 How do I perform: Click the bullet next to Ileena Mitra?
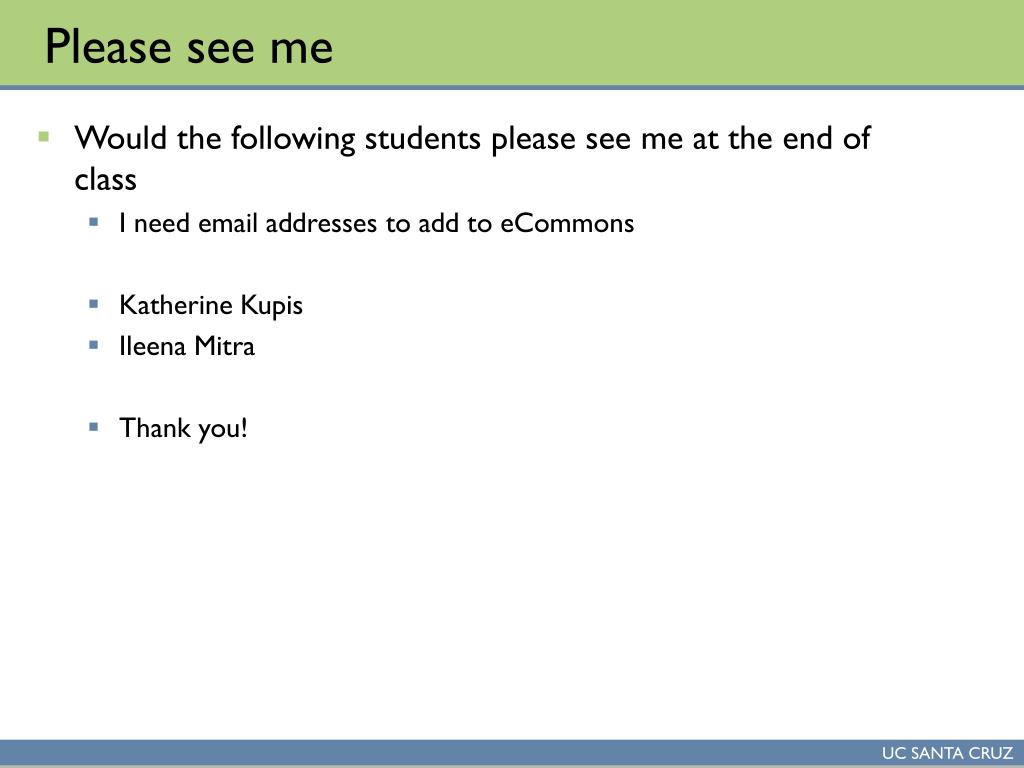94,345
